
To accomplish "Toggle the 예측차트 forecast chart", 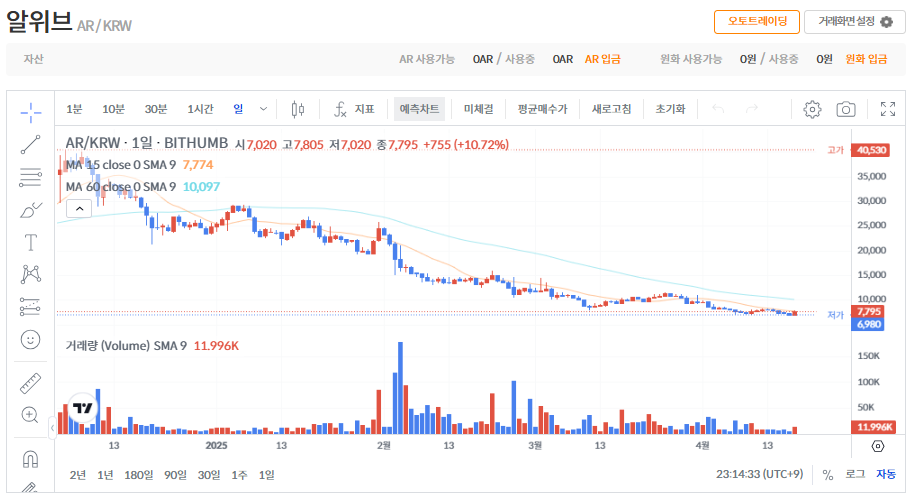I will coord(419,109).
